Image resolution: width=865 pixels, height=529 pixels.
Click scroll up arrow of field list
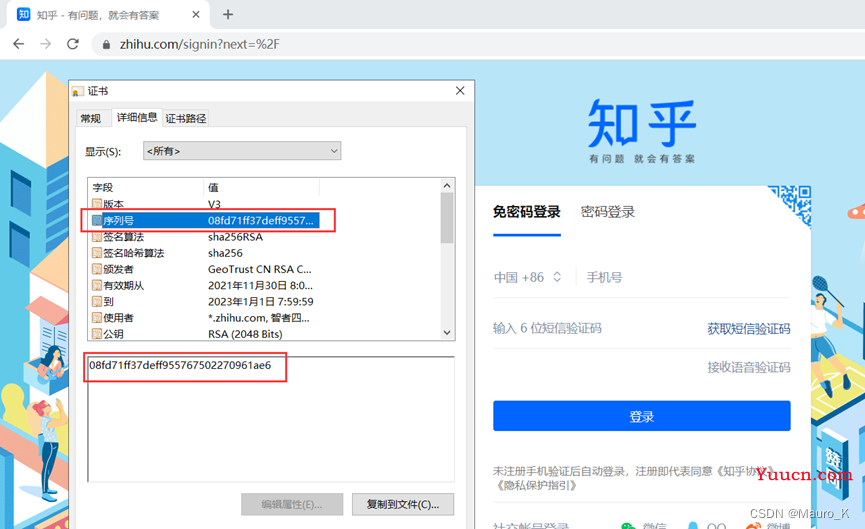click(x=447, y=186)
